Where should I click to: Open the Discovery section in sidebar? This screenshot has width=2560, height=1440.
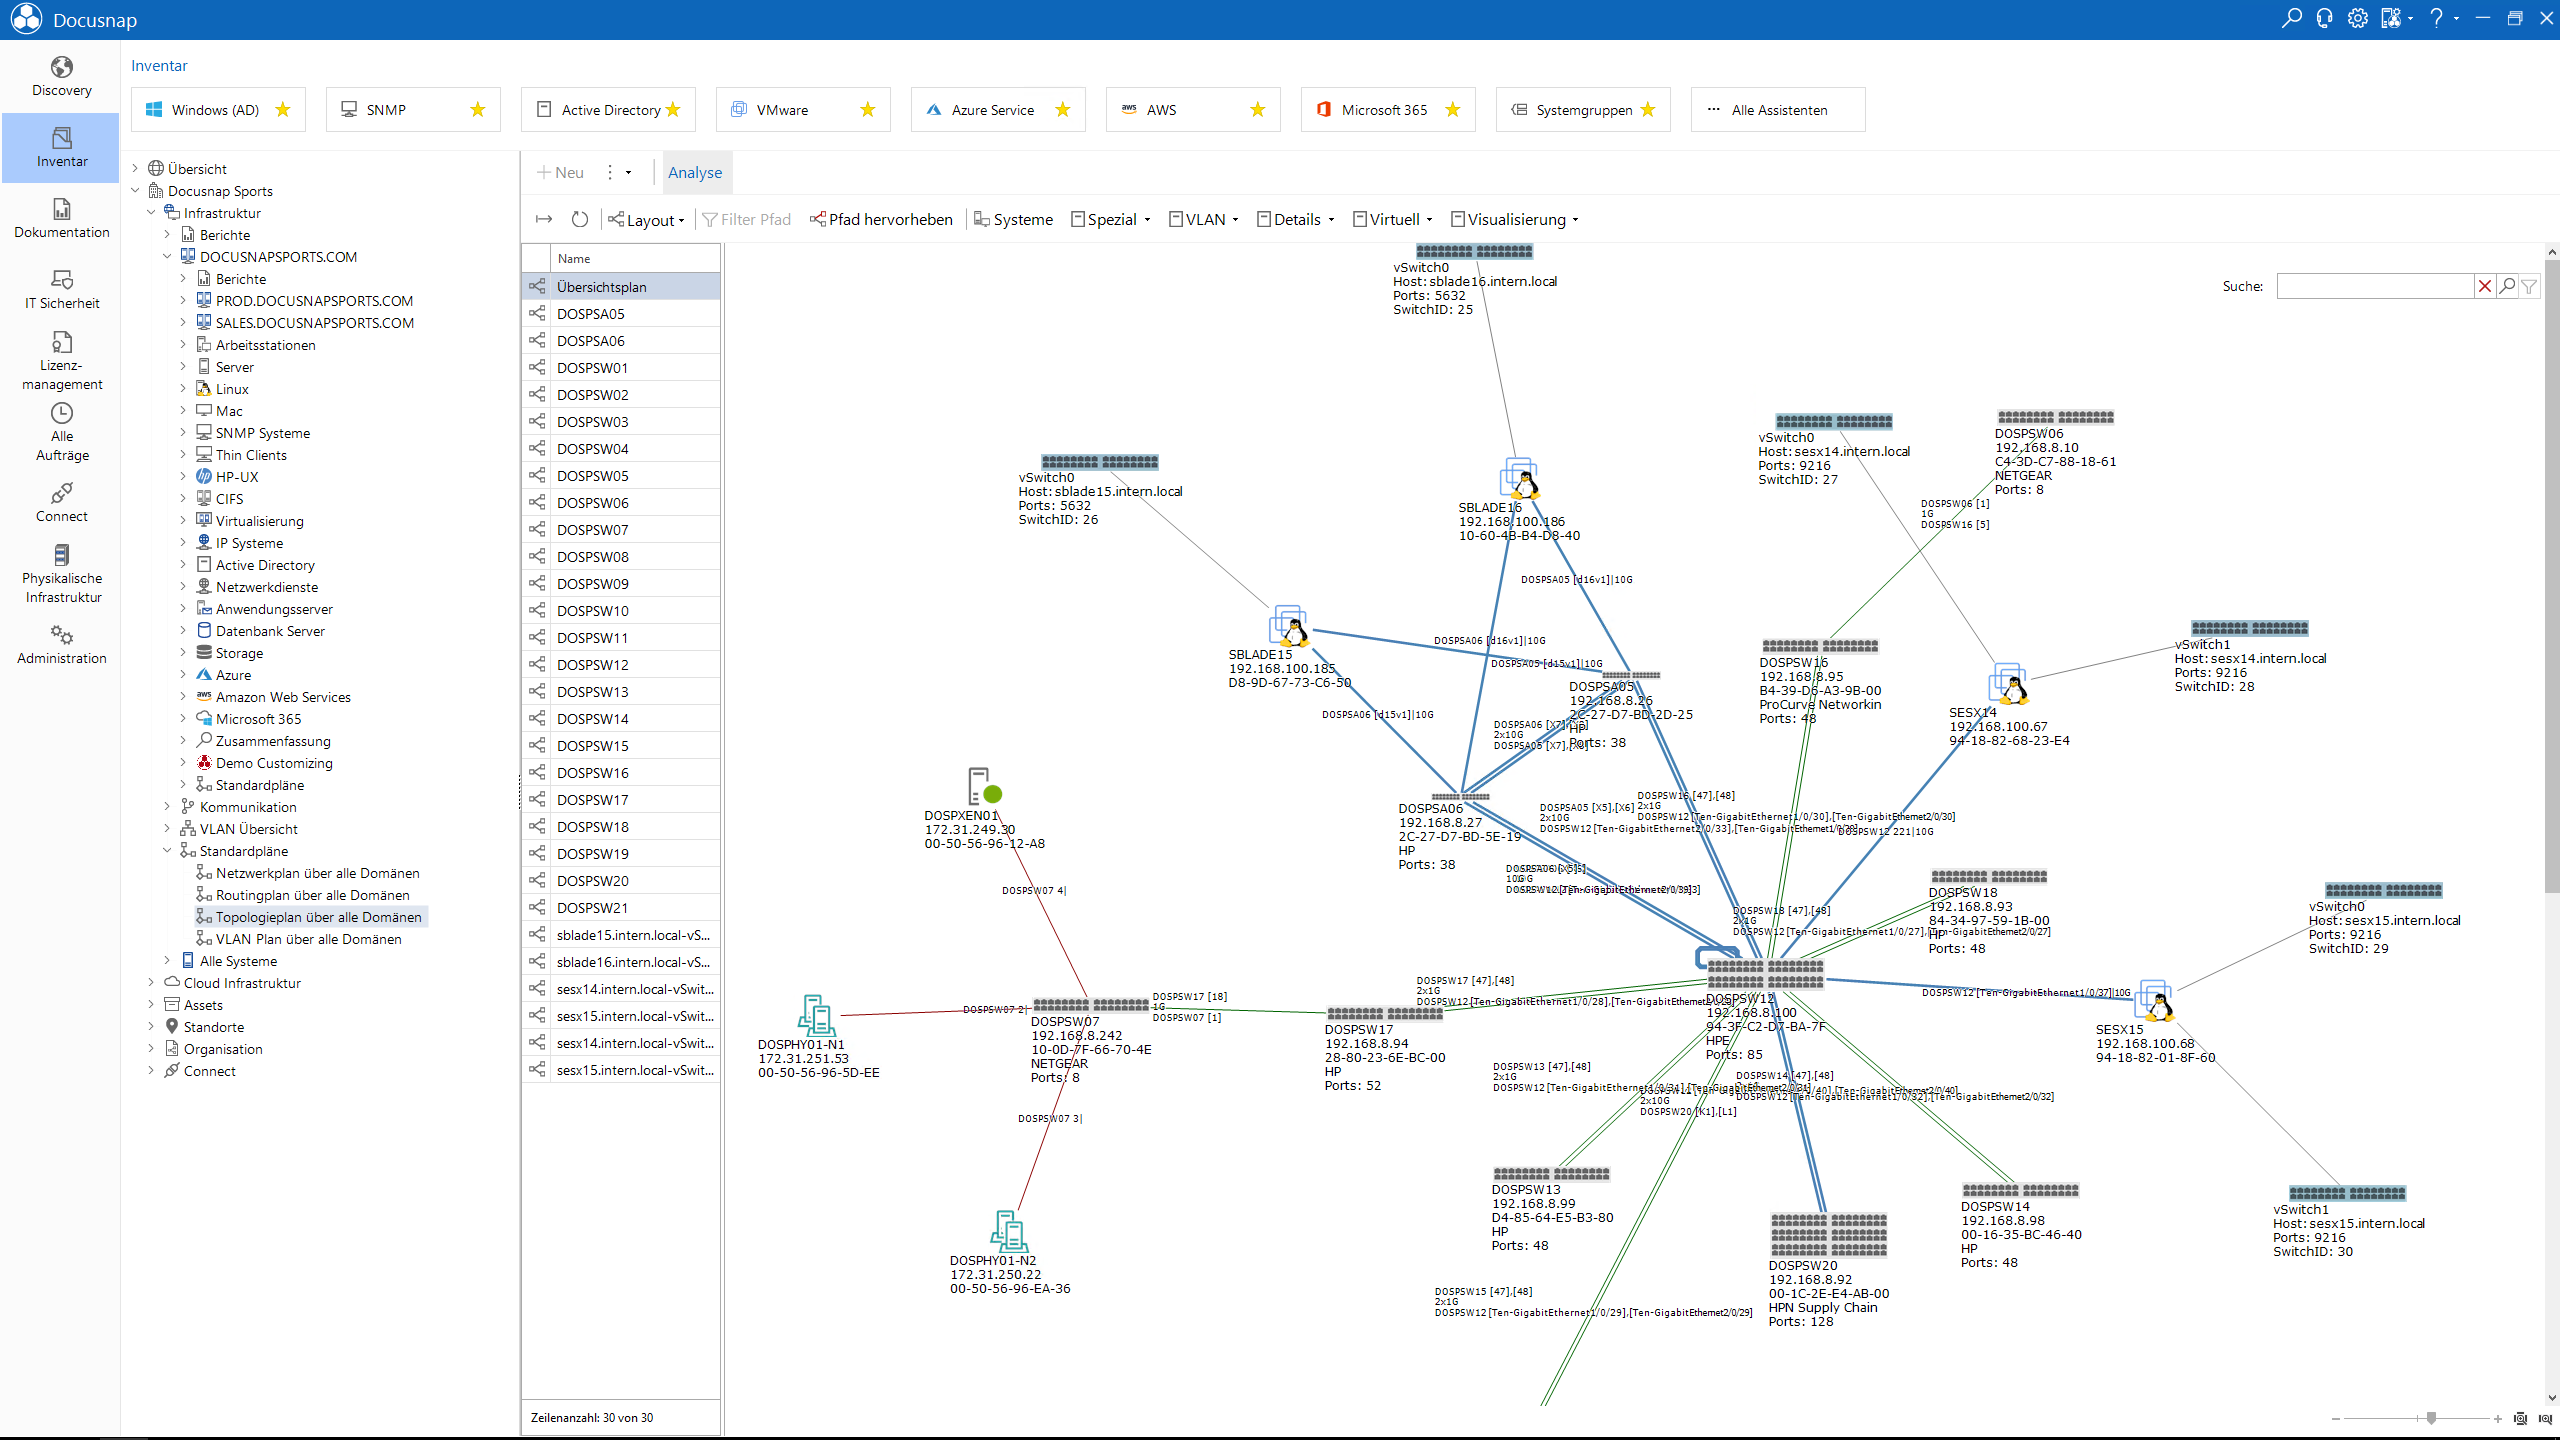tap(61, 77)
